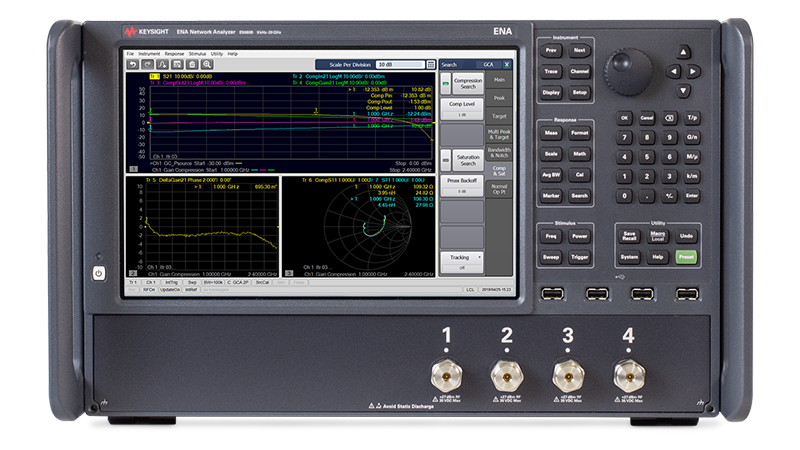Click the Saturation Search softkey
Image resolution: width=800 pixels, height=450 pixels.
[468, 160]
